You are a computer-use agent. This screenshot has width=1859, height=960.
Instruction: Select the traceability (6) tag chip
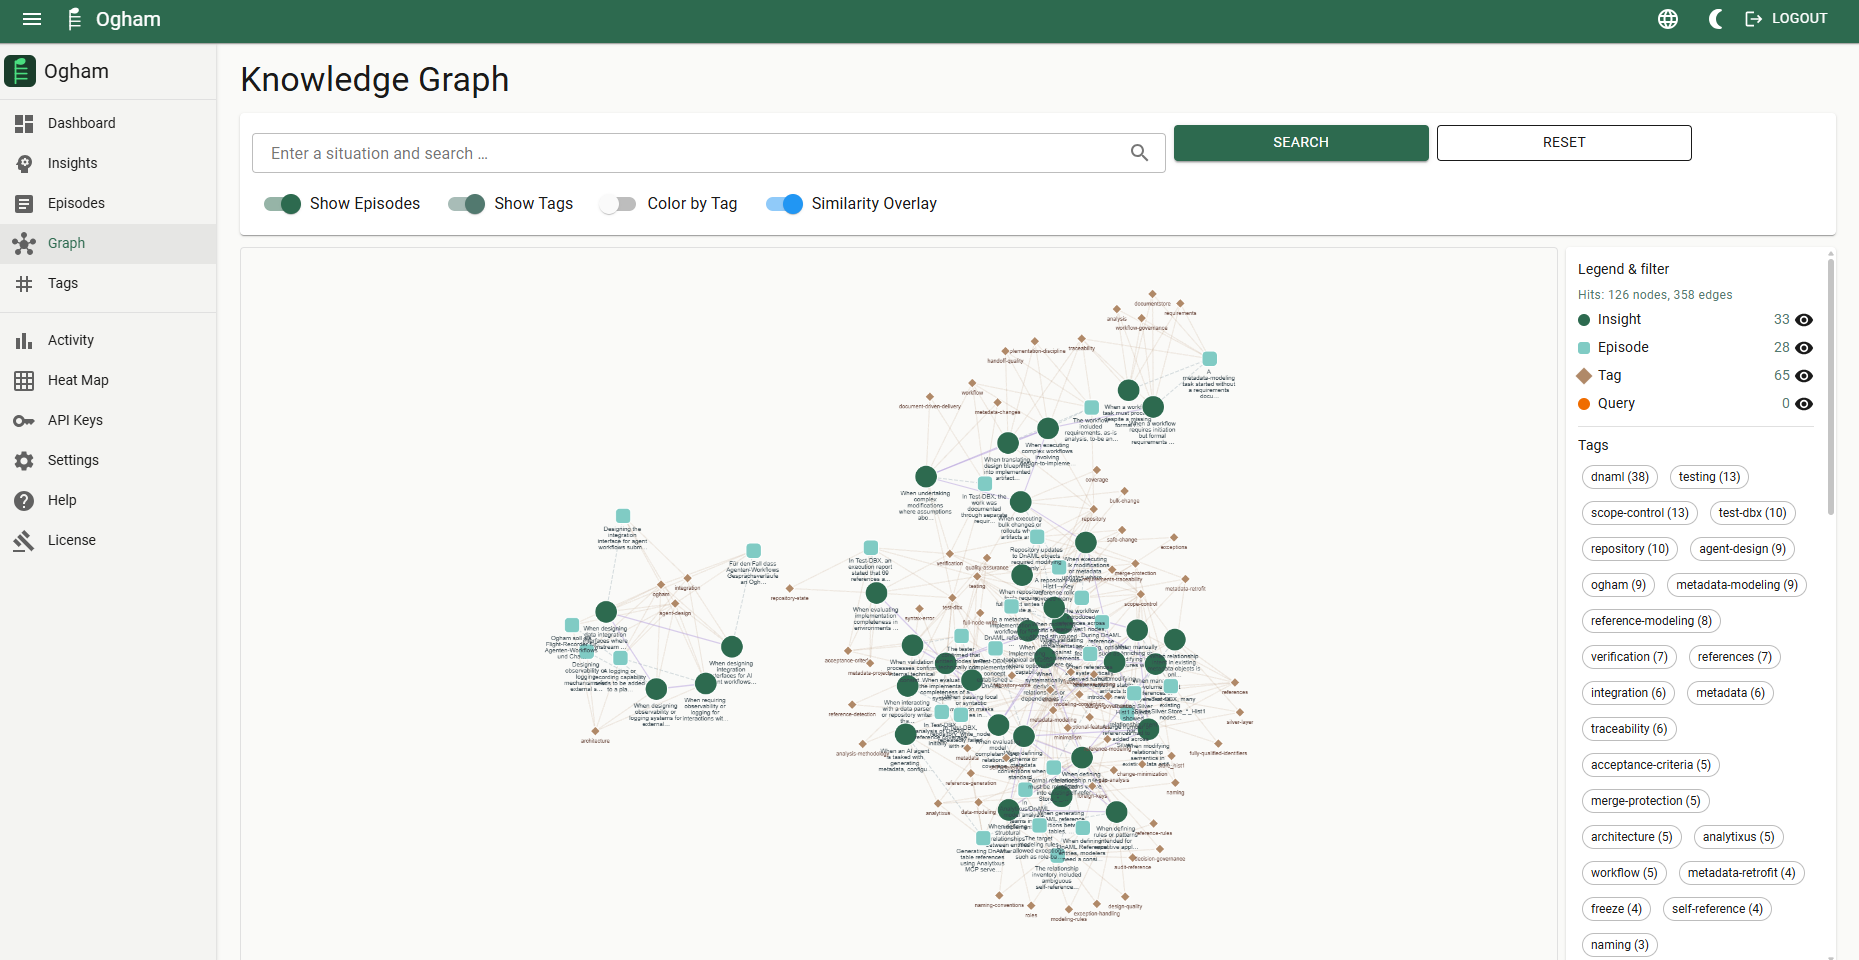point(1629,729)
